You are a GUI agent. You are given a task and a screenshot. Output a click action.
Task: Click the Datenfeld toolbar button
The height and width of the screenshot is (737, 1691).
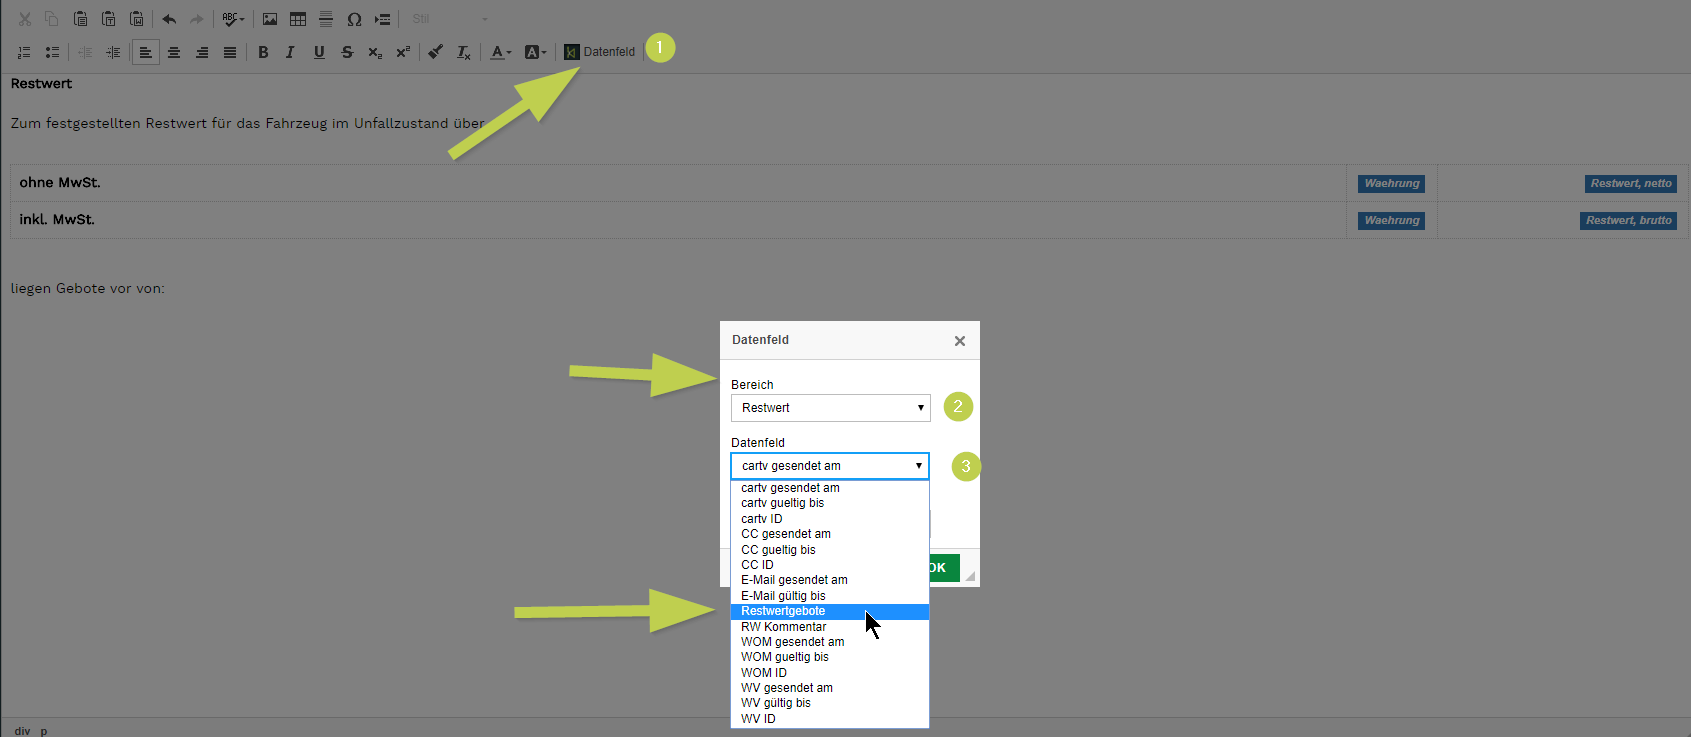point(599,52)
